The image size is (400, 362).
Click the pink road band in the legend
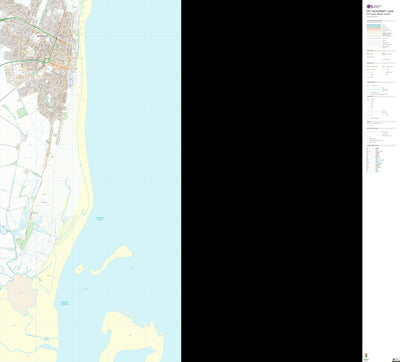[x=374, y=29]
